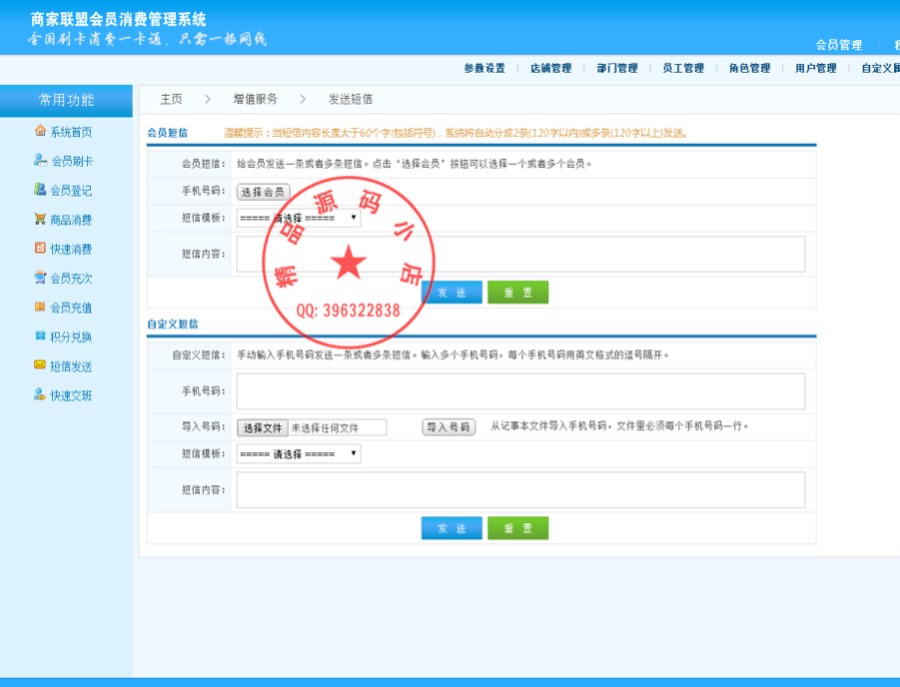900x687 pixels.
Task: Click the 选择会员 button
Action: (262, 191)
